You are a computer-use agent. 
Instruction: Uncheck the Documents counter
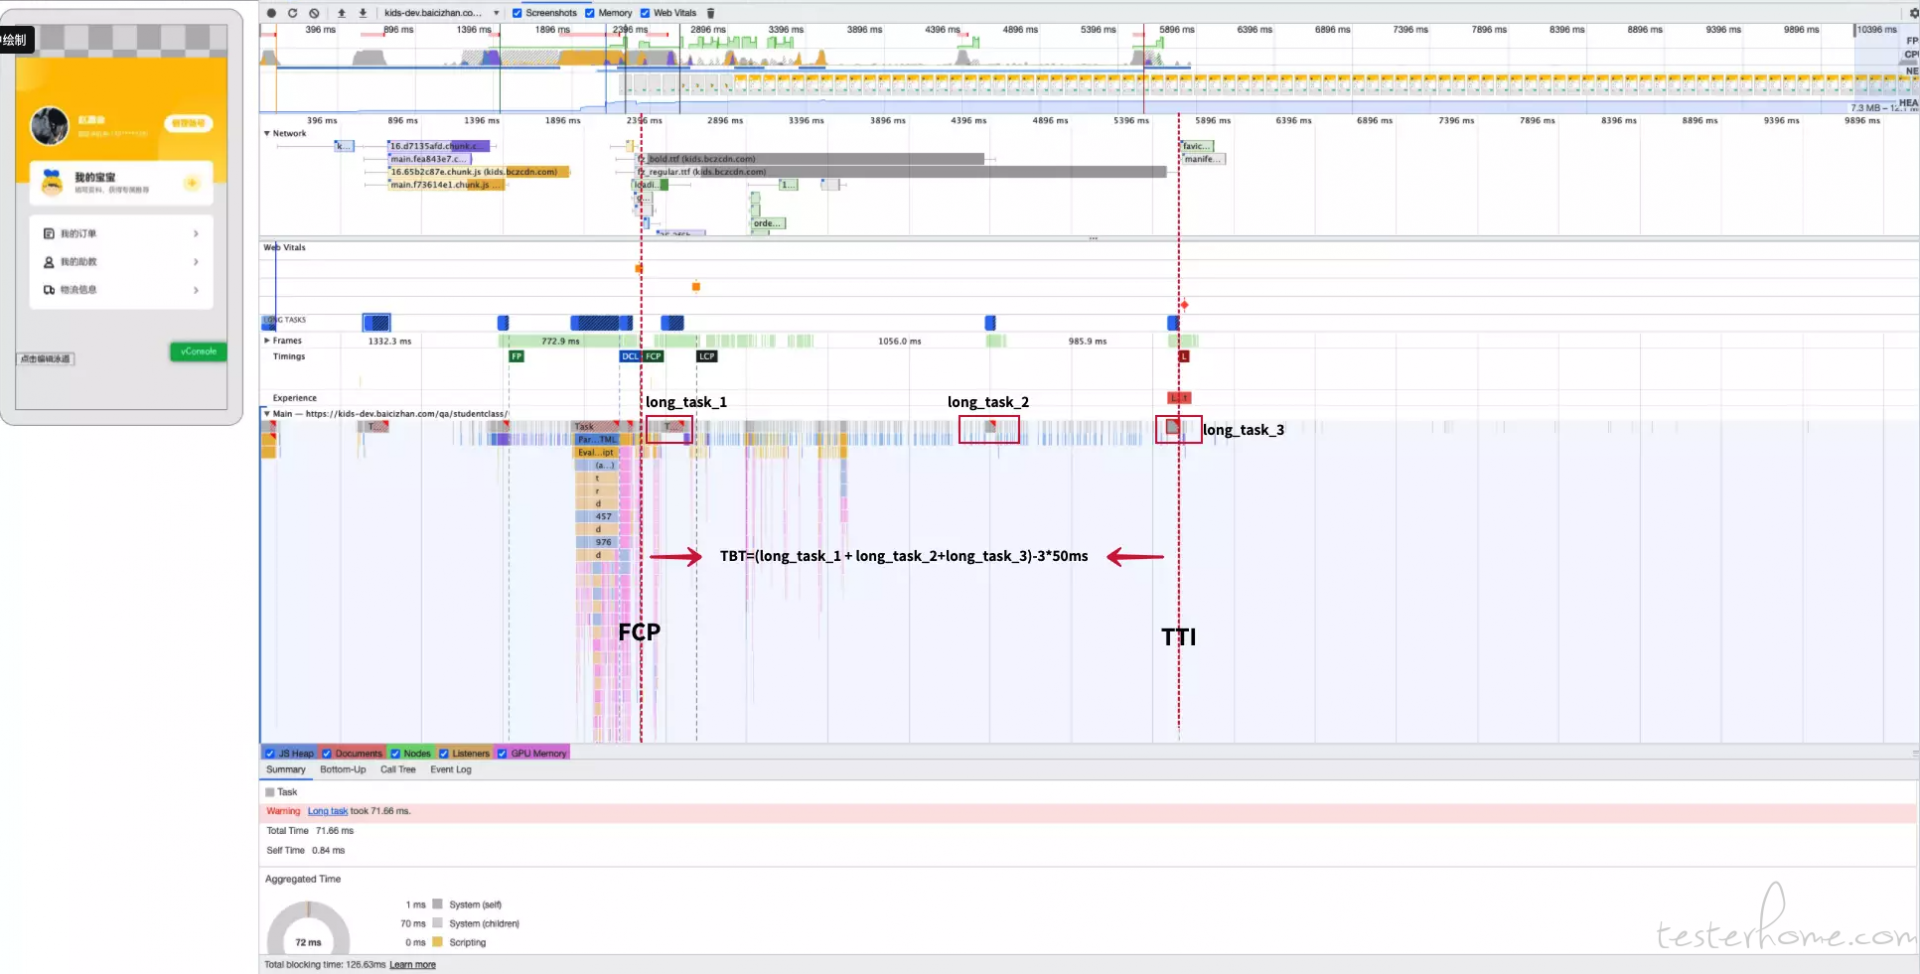click(326, 753)
